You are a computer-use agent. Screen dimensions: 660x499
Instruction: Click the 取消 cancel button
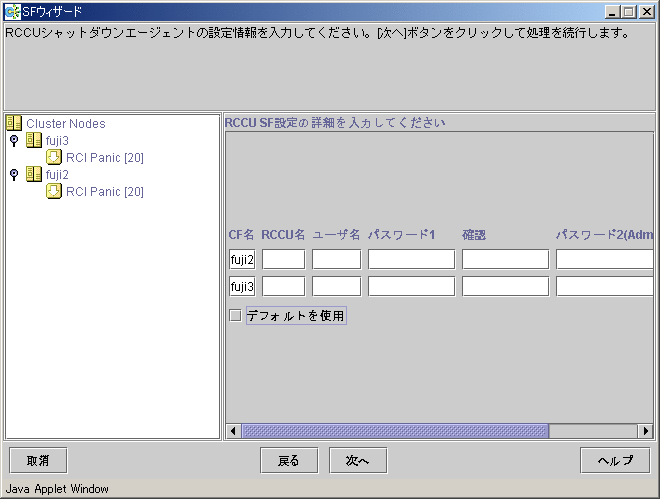click(38, 460)
